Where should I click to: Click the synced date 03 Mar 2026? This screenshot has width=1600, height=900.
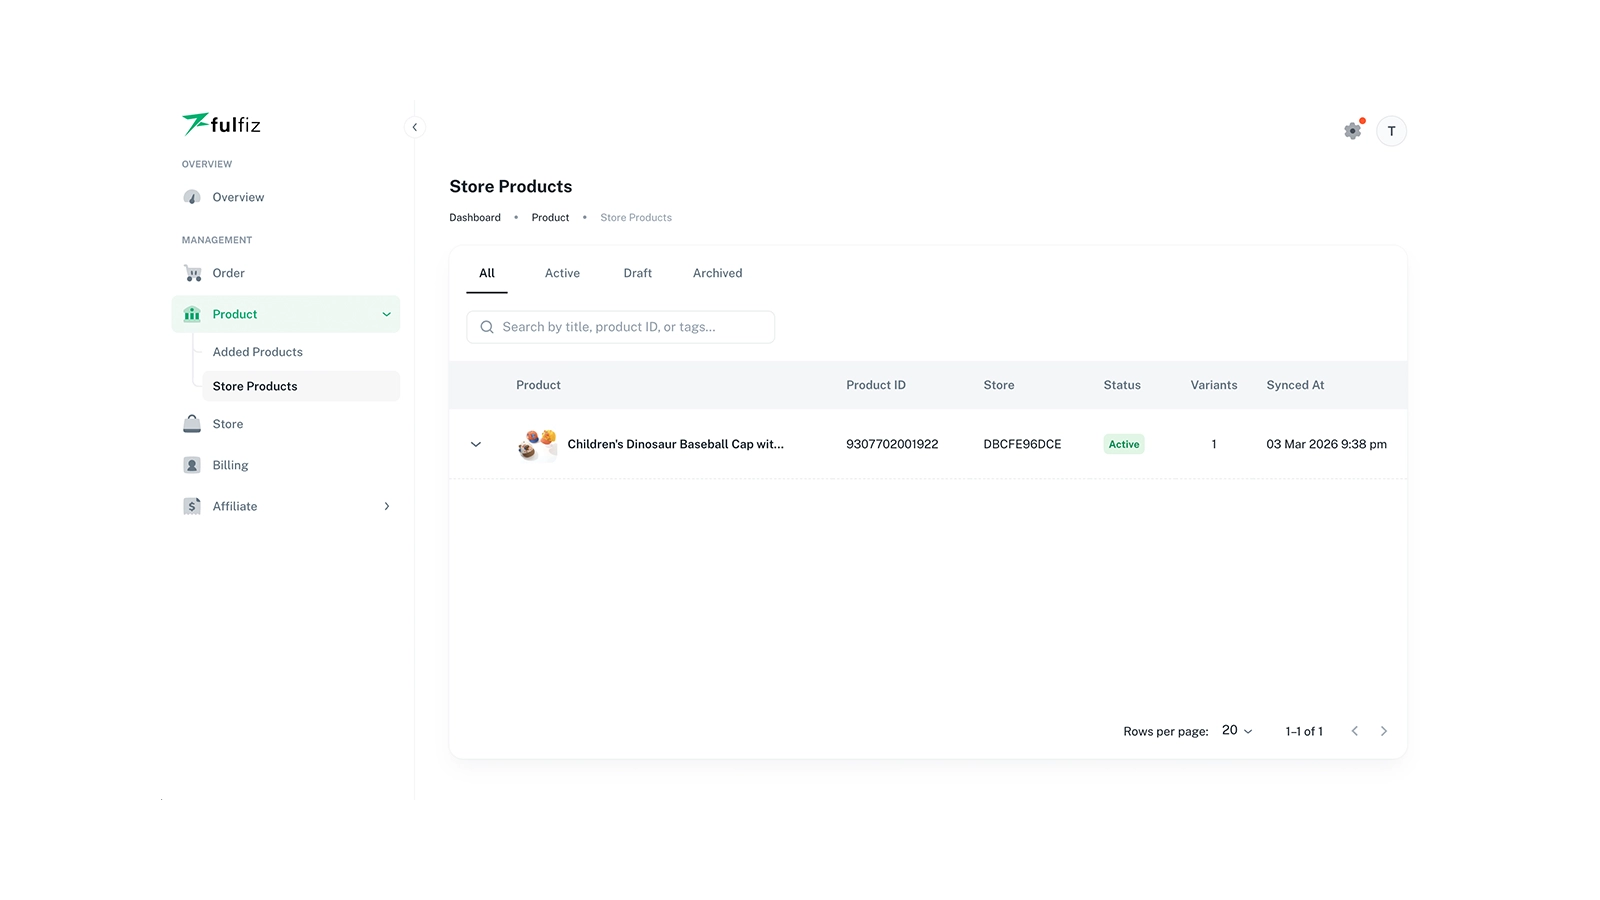tap(1326, 444)
